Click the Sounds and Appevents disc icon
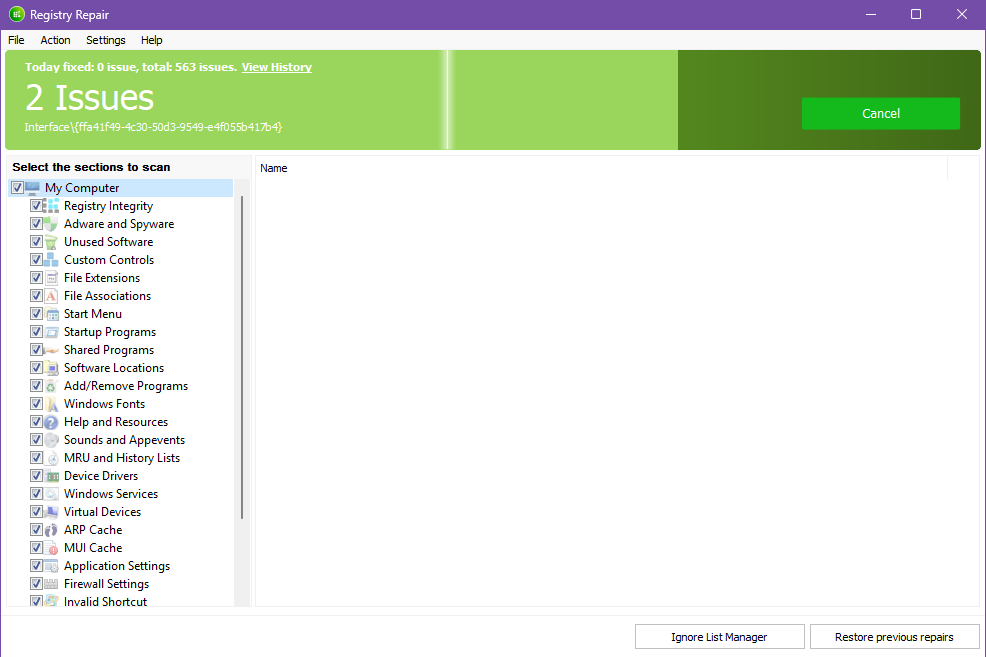The height and width of the screenshot is (657, 986). [x=52, y=440]
